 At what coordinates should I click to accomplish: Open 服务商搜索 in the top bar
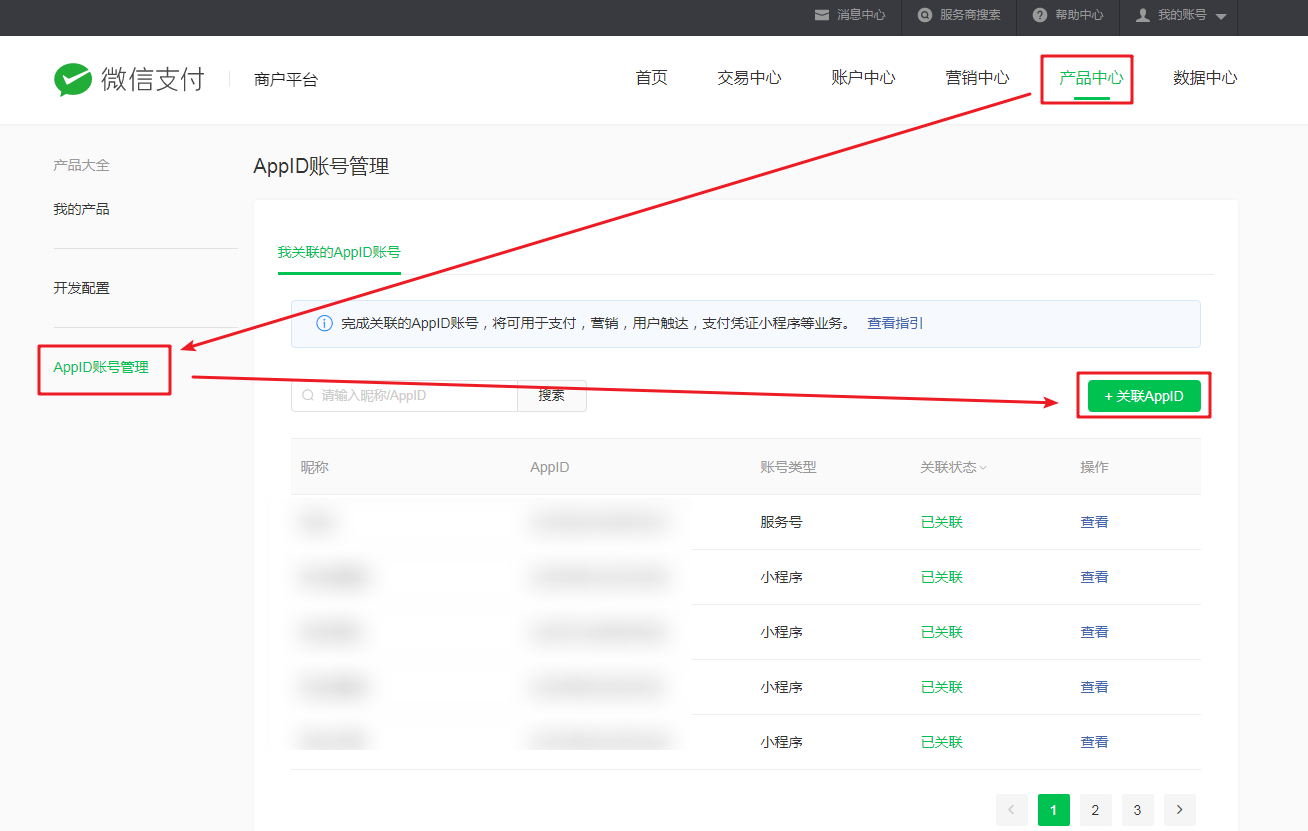tap(970, 15)
